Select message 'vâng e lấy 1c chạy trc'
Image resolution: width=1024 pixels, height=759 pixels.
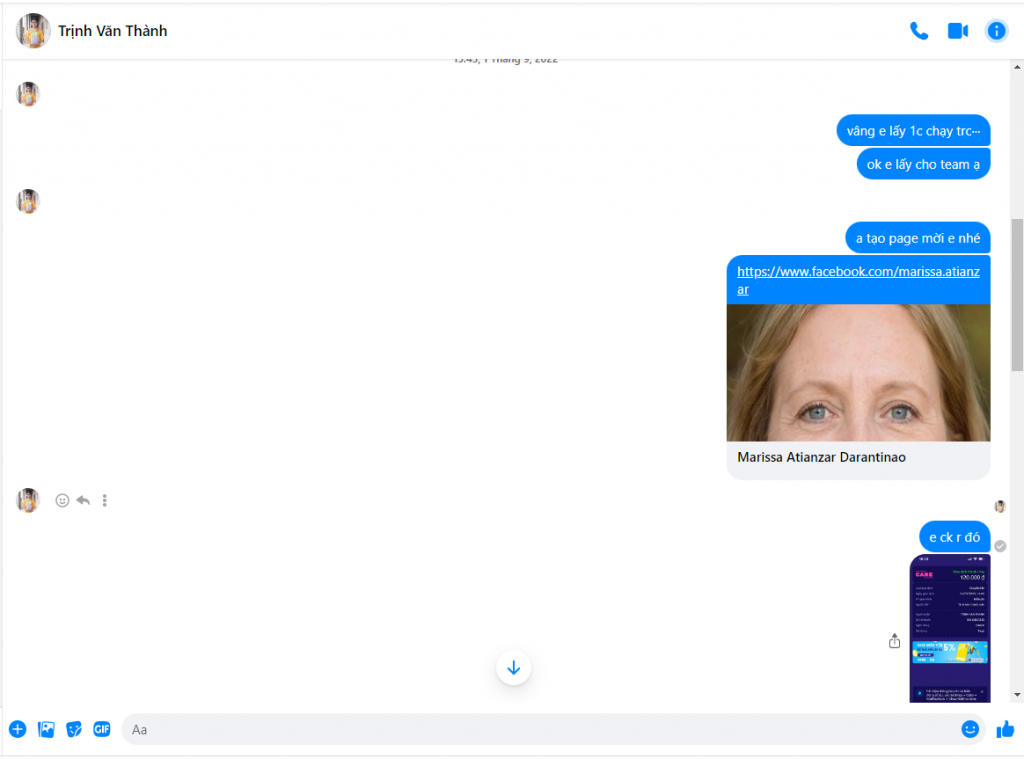913,131
